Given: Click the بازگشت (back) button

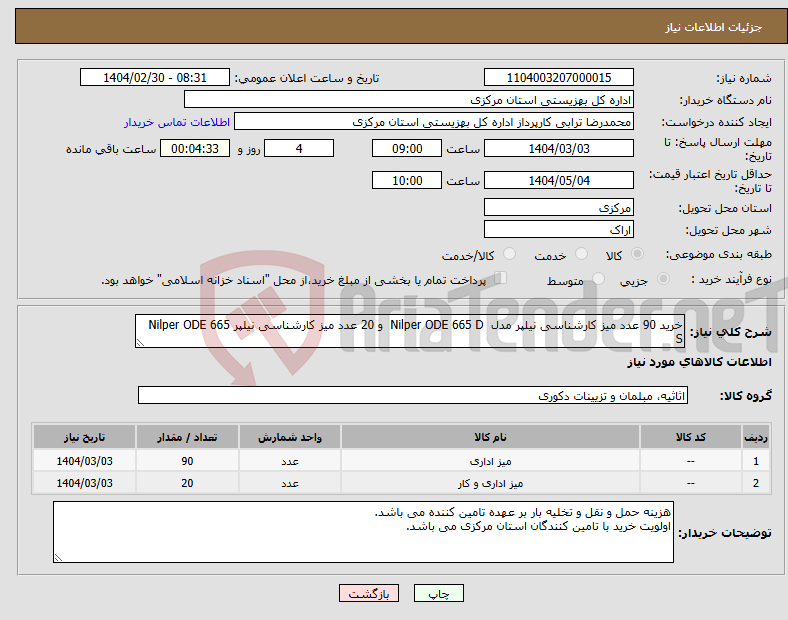Looking at the screenshot, I should click(x=369, y=593).
